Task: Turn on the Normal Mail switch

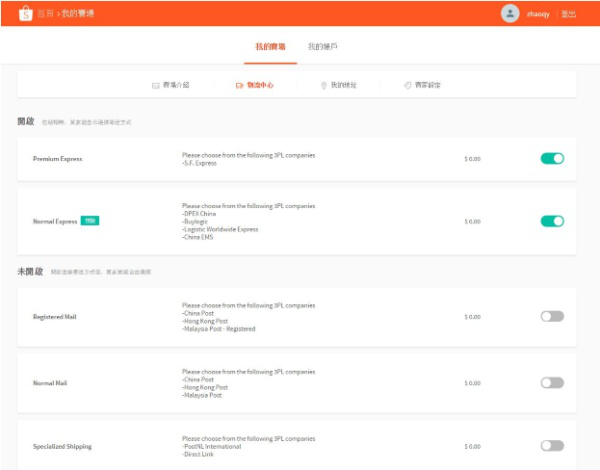Action: click(x=552, y=382)
